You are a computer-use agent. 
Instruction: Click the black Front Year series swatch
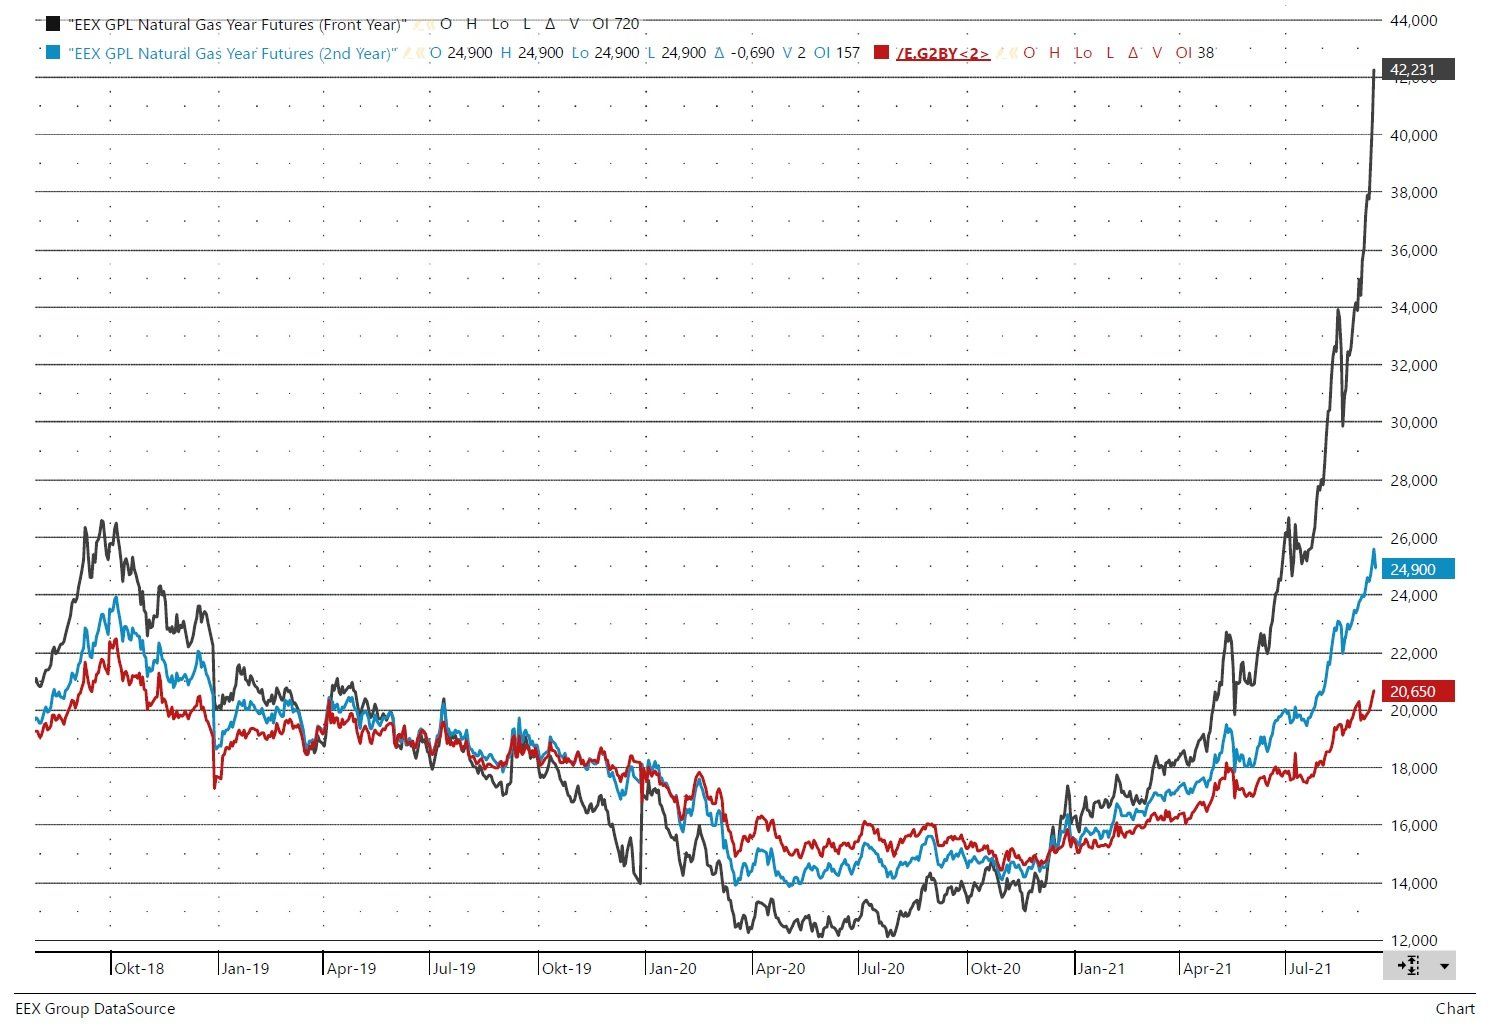[53, 24]
